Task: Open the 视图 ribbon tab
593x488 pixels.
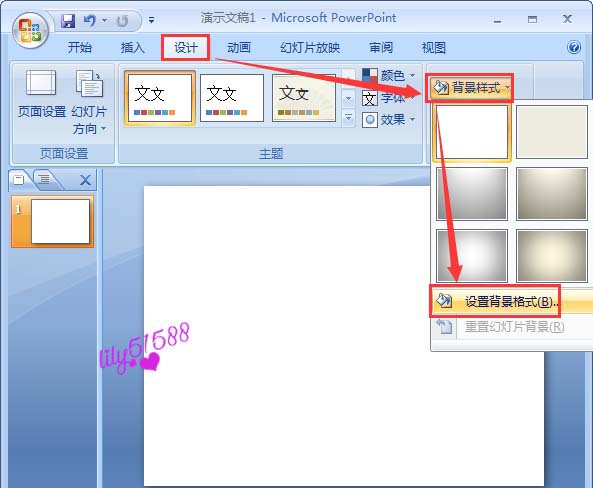Action: (x=434, y=48)
